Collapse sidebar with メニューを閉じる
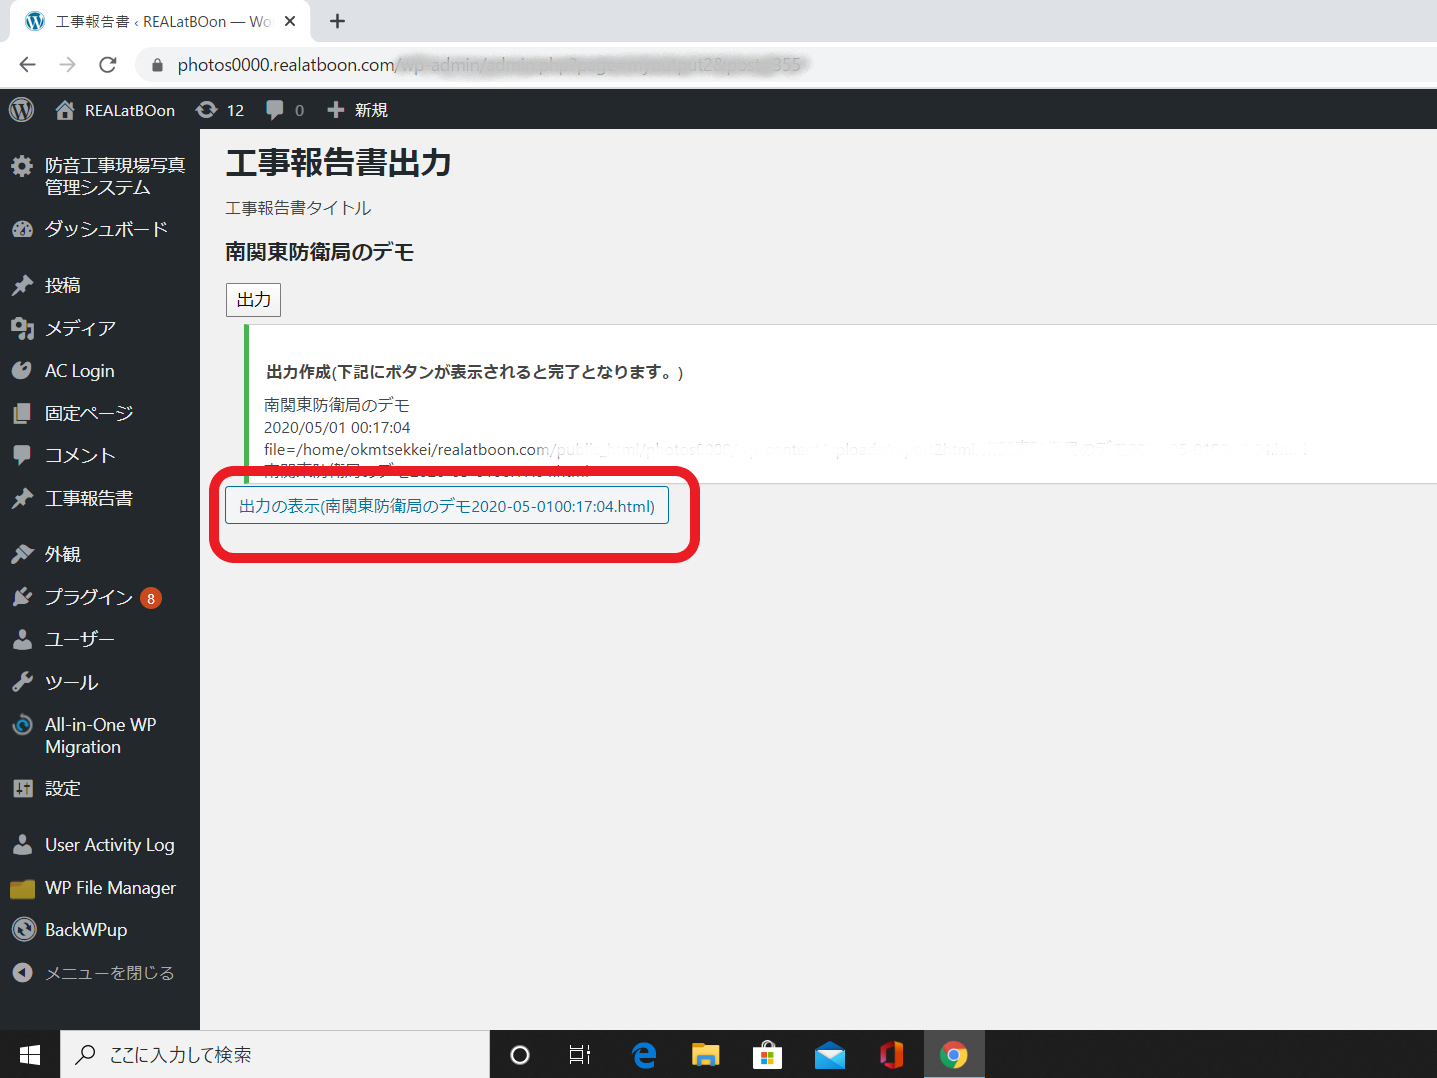Screen dimensions: 1437x1078 109,973
